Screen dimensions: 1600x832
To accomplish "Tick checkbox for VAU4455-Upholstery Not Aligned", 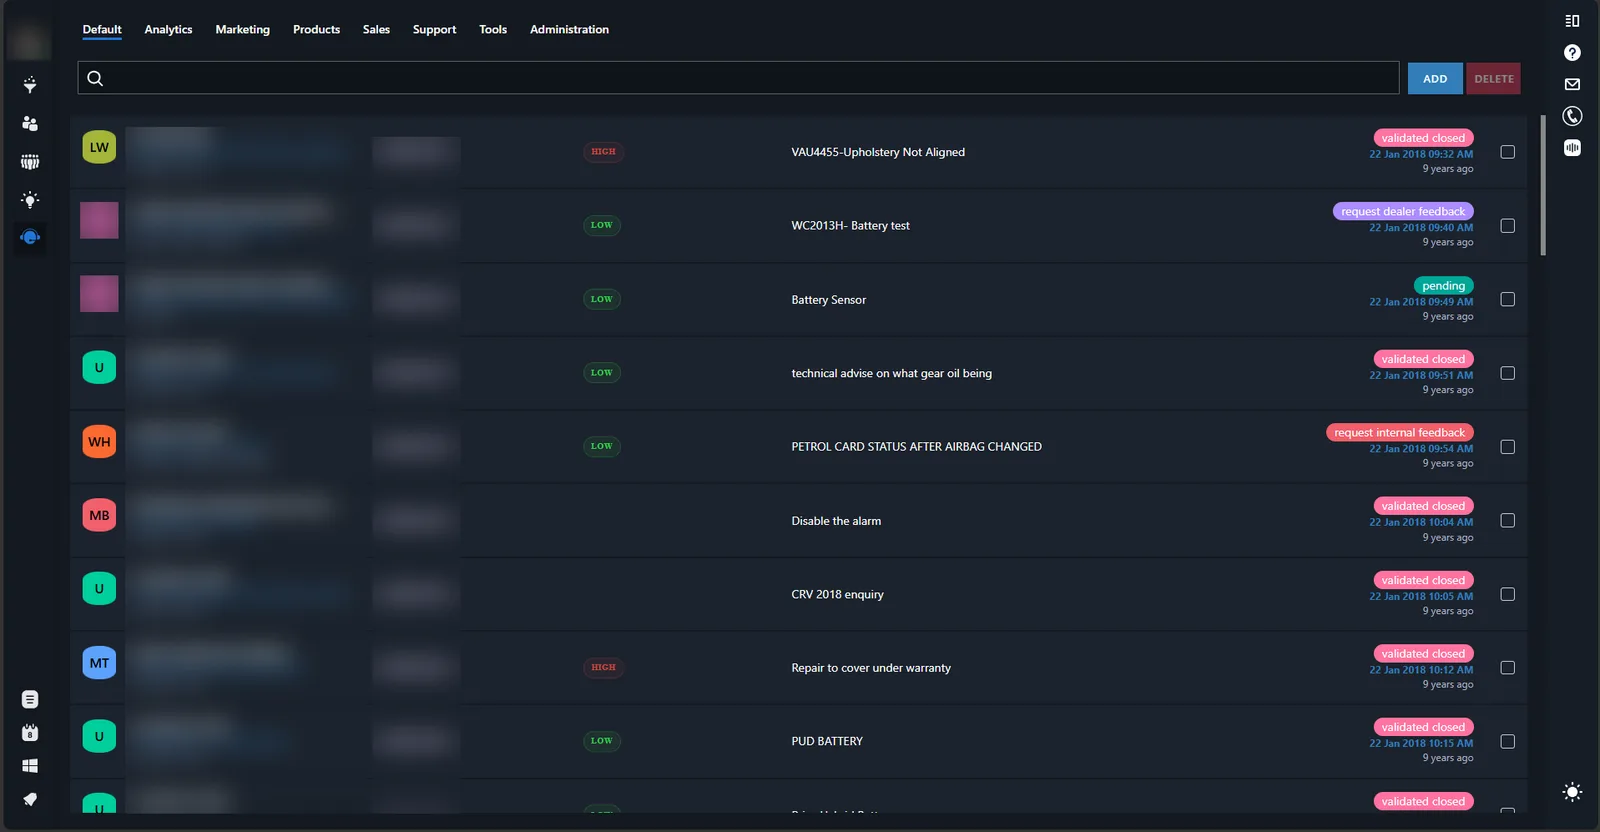I will [x=1508, y=152].
